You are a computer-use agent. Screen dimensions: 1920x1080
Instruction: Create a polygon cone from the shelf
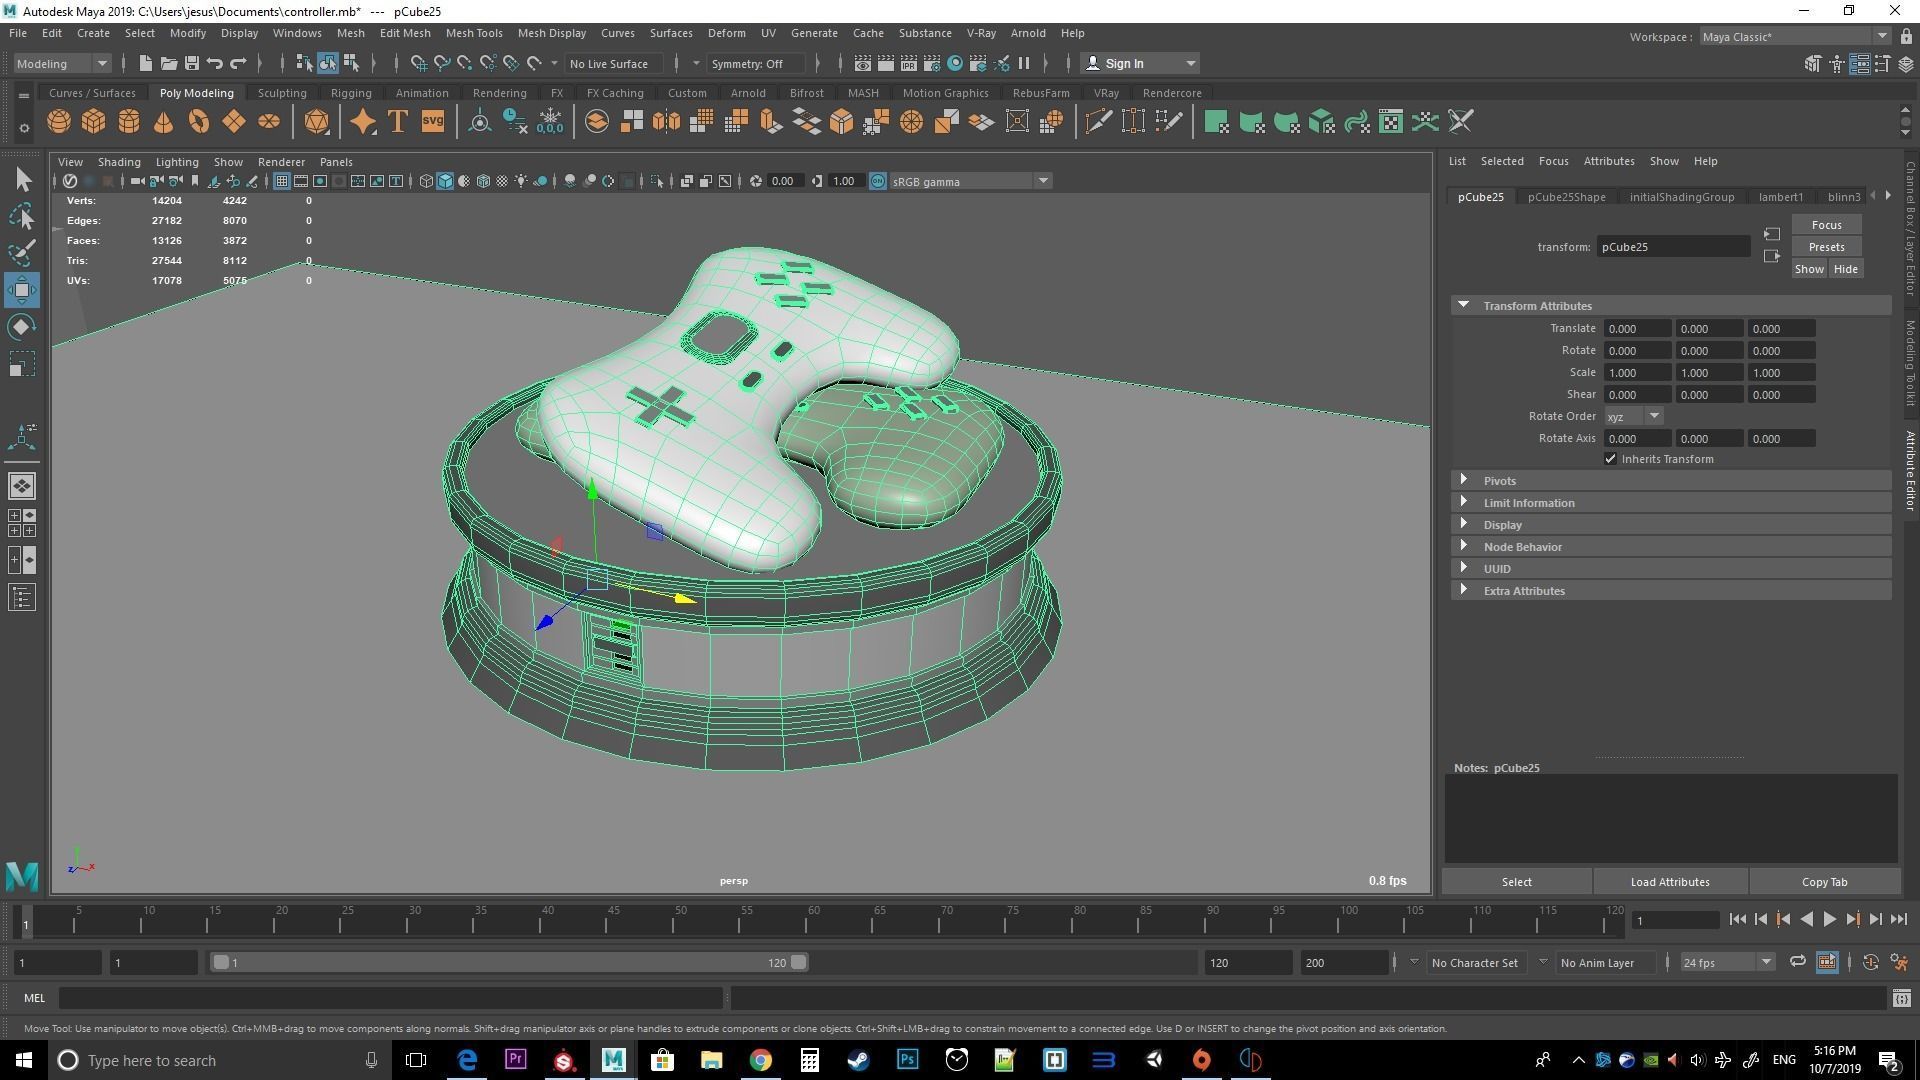coord(163,121)
